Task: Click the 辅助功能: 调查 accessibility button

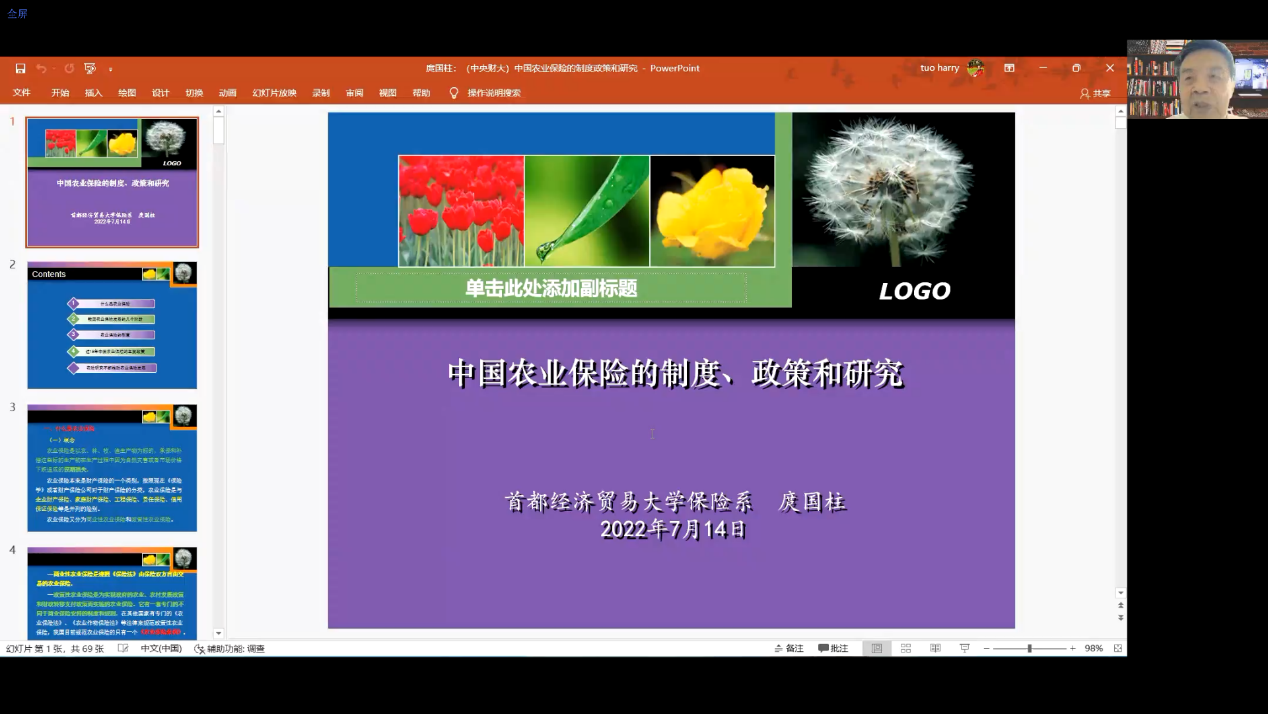Action: coord(229,648)
